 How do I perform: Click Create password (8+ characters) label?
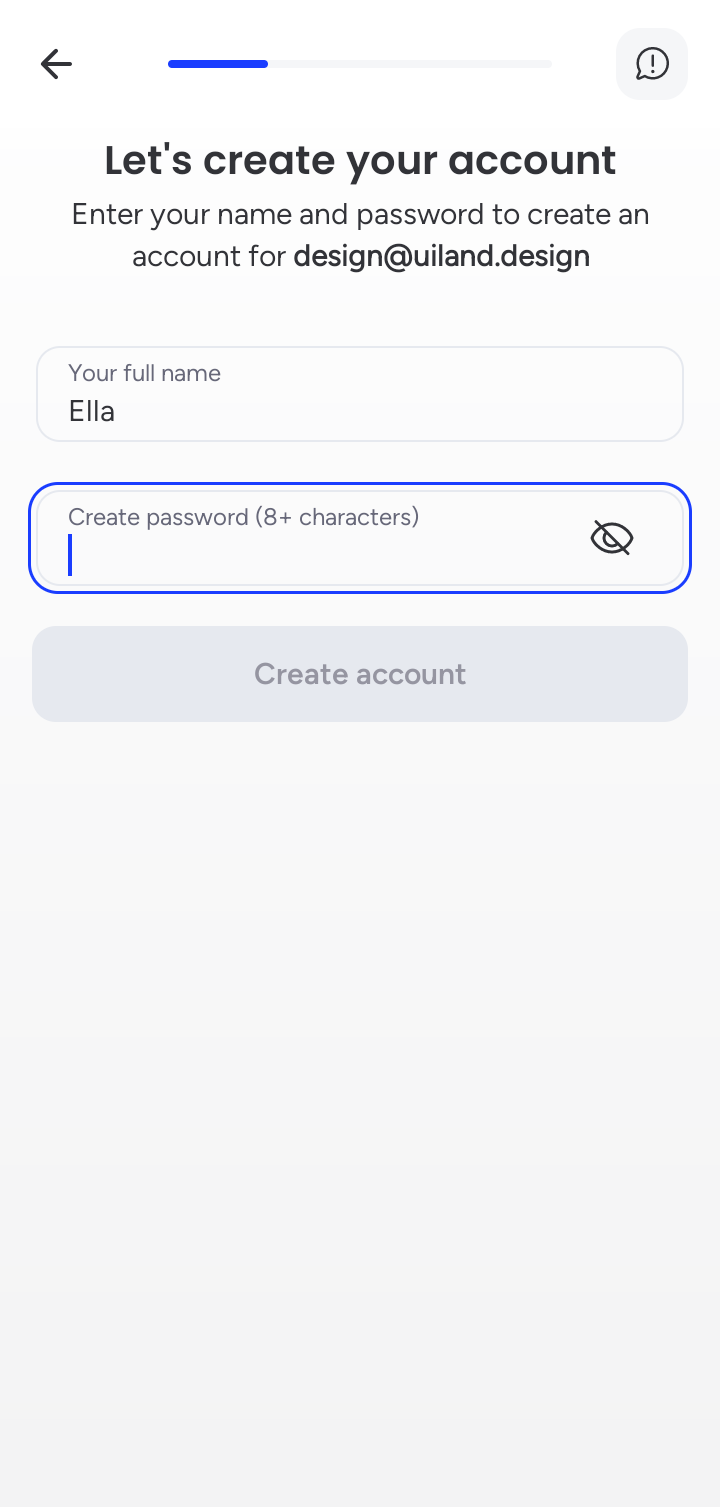pyautogui.click(x=243, y=517)
